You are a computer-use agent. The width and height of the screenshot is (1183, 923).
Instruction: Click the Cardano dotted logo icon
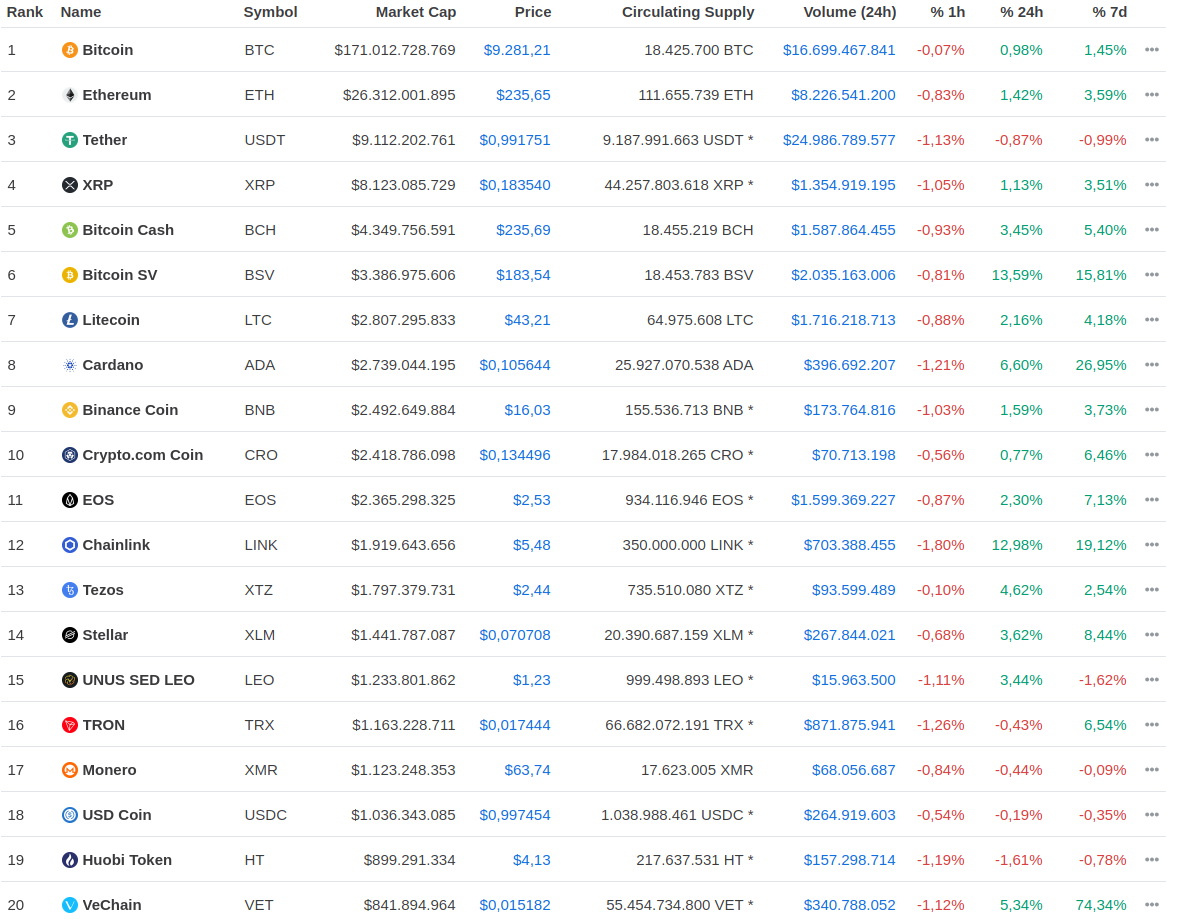click(x=69, y=365)
